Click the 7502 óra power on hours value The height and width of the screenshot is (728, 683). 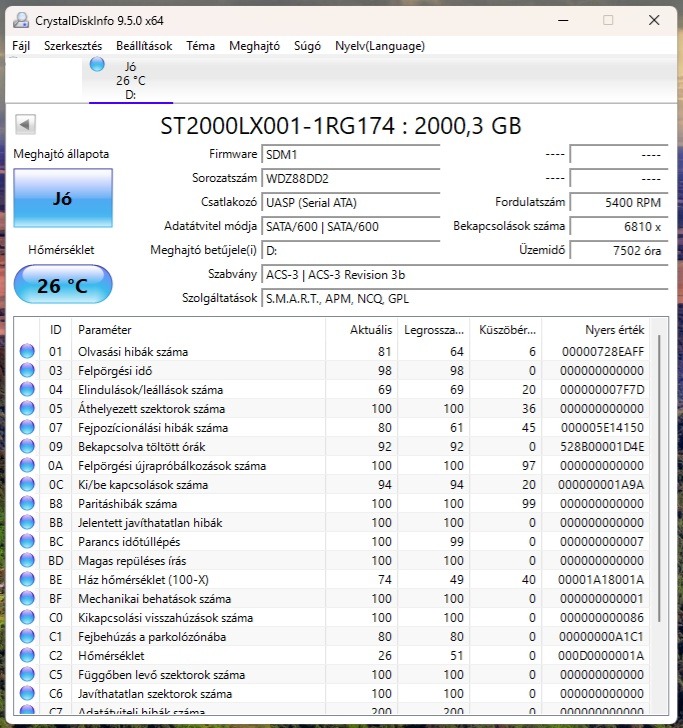[x=619, y=251]
